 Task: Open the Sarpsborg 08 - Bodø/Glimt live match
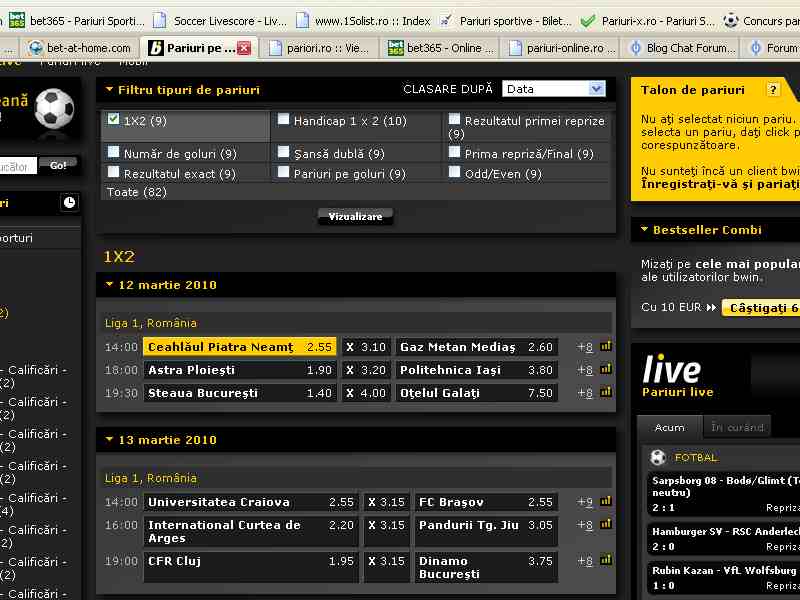point(723,494)
